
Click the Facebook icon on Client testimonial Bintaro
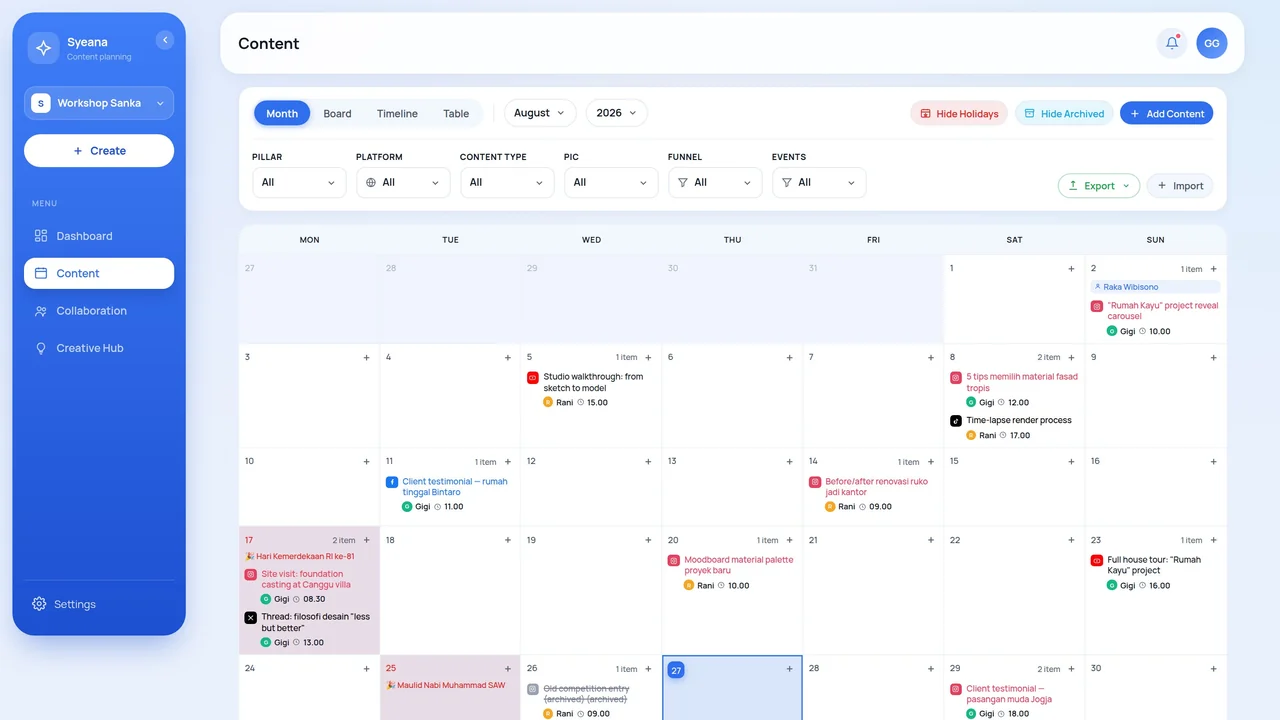click(392, 482)
